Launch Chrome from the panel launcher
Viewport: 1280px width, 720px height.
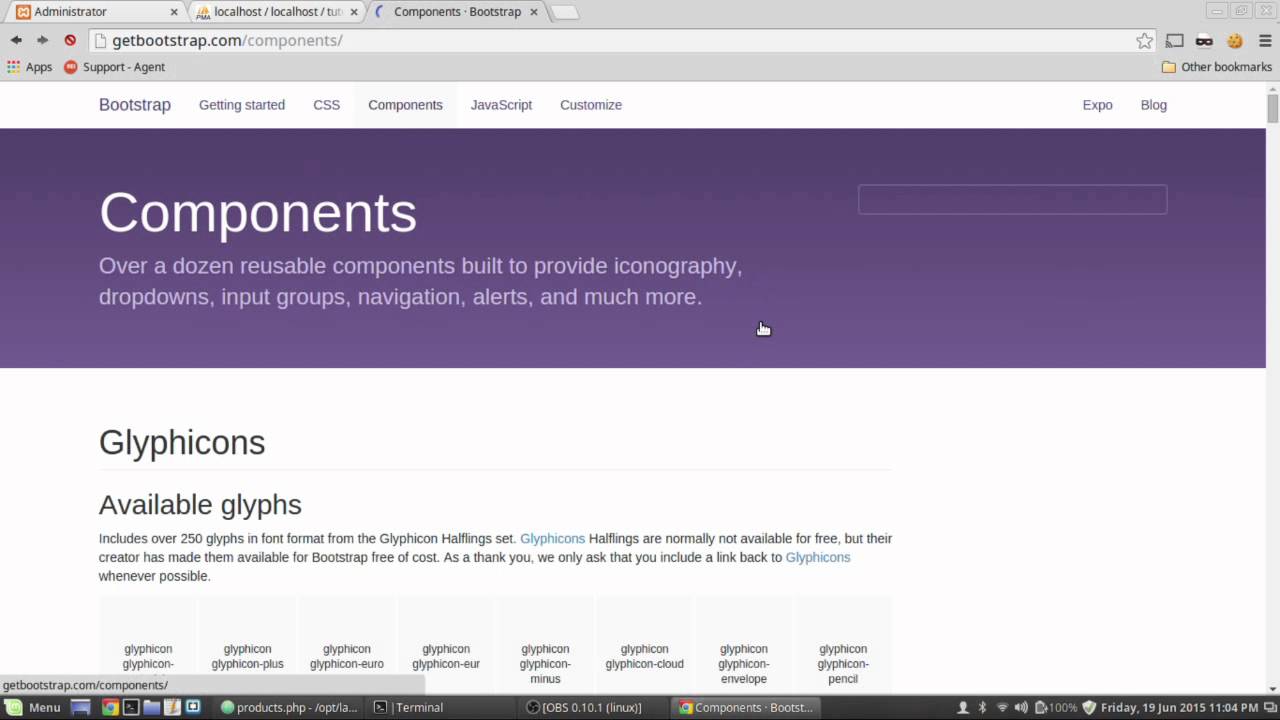110,707
